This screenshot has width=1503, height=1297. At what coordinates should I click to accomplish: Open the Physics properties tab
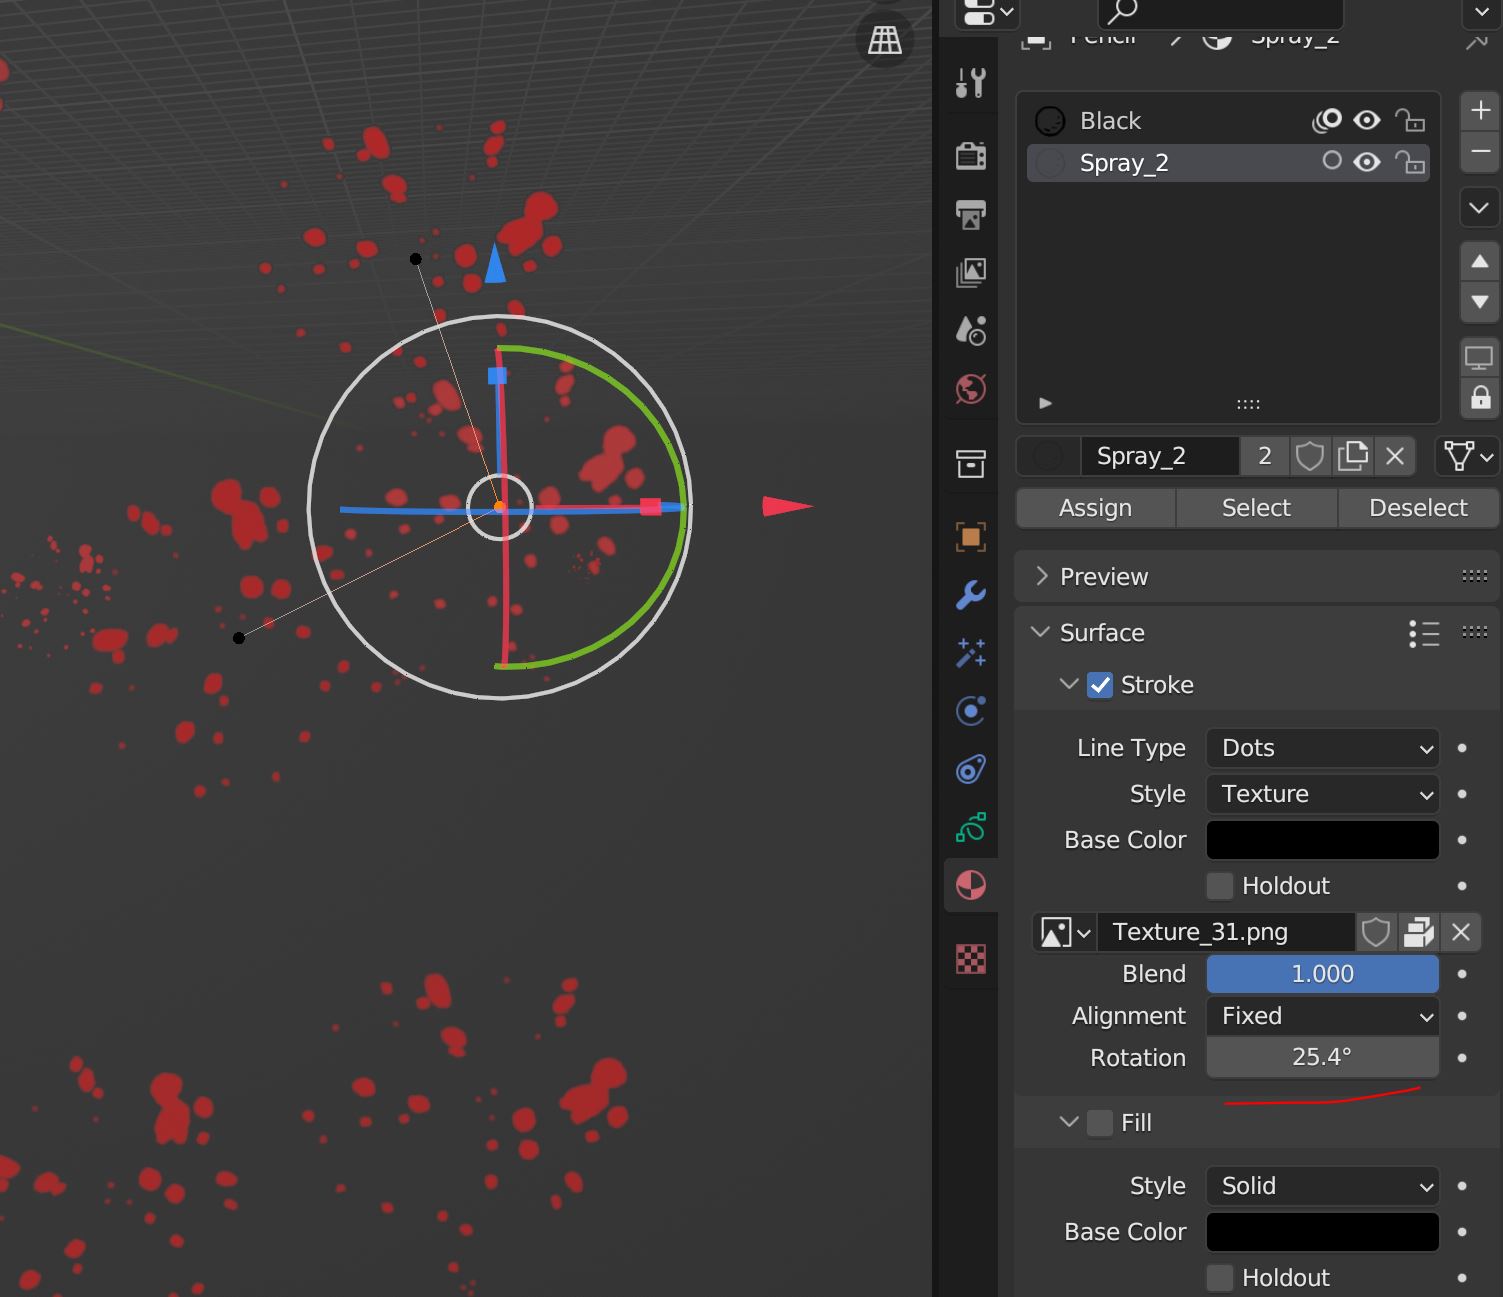coord(970,711)
